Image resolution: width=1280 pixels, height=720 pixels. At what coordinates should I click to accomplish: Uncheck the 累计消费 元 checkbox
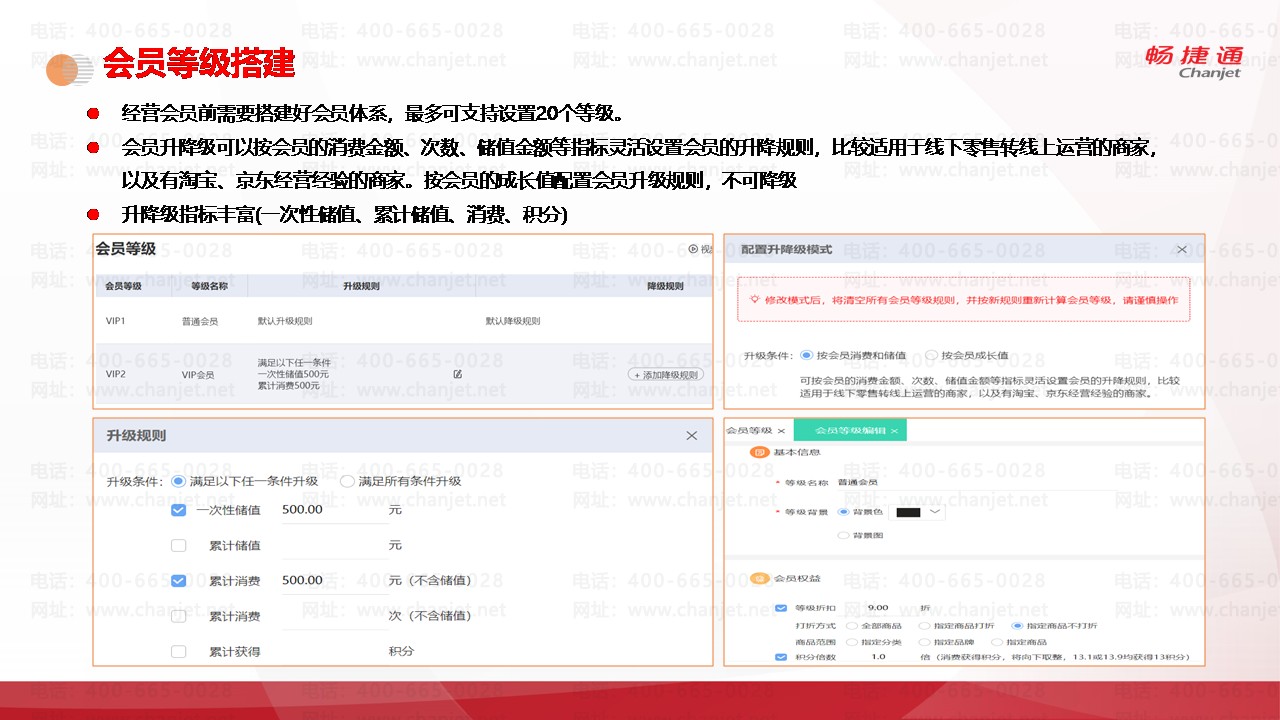pyautogui.click(x=178, y=580)
